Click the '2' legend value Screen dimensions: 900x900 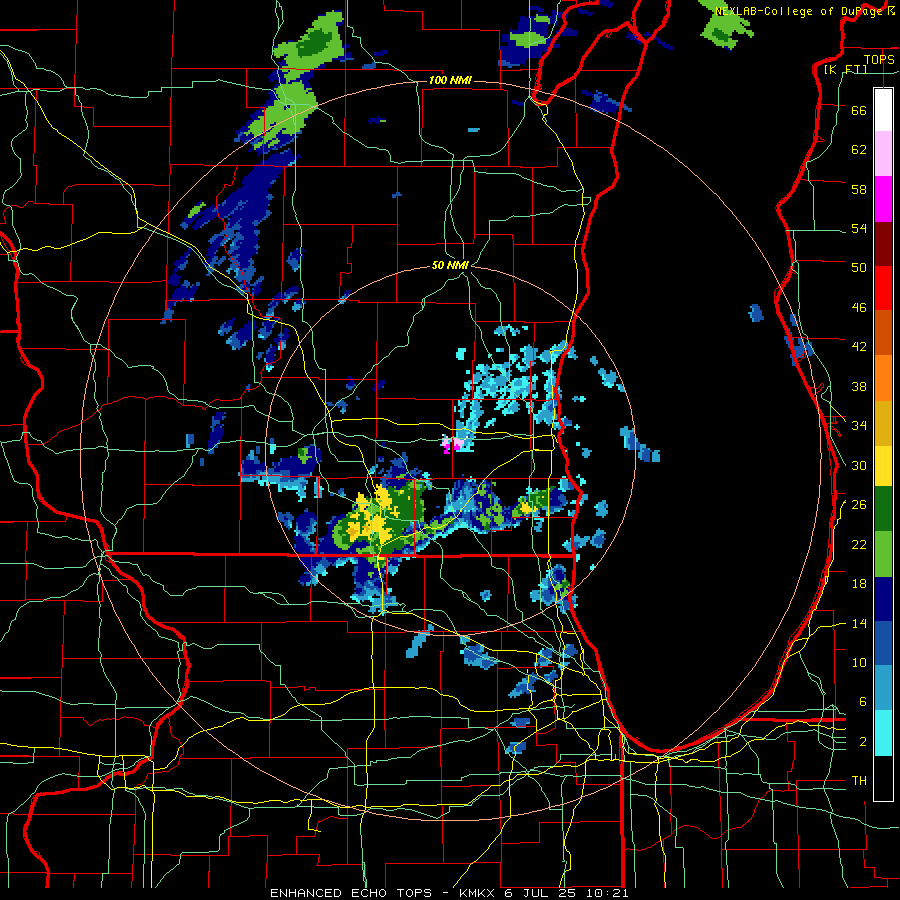pyautogui.click(x=863, y=742)
